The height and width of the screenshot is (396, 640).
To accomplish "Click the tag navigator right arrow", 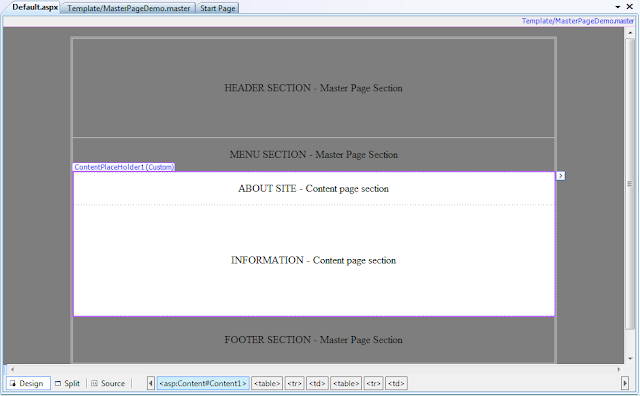I will [x=625, y=383].
